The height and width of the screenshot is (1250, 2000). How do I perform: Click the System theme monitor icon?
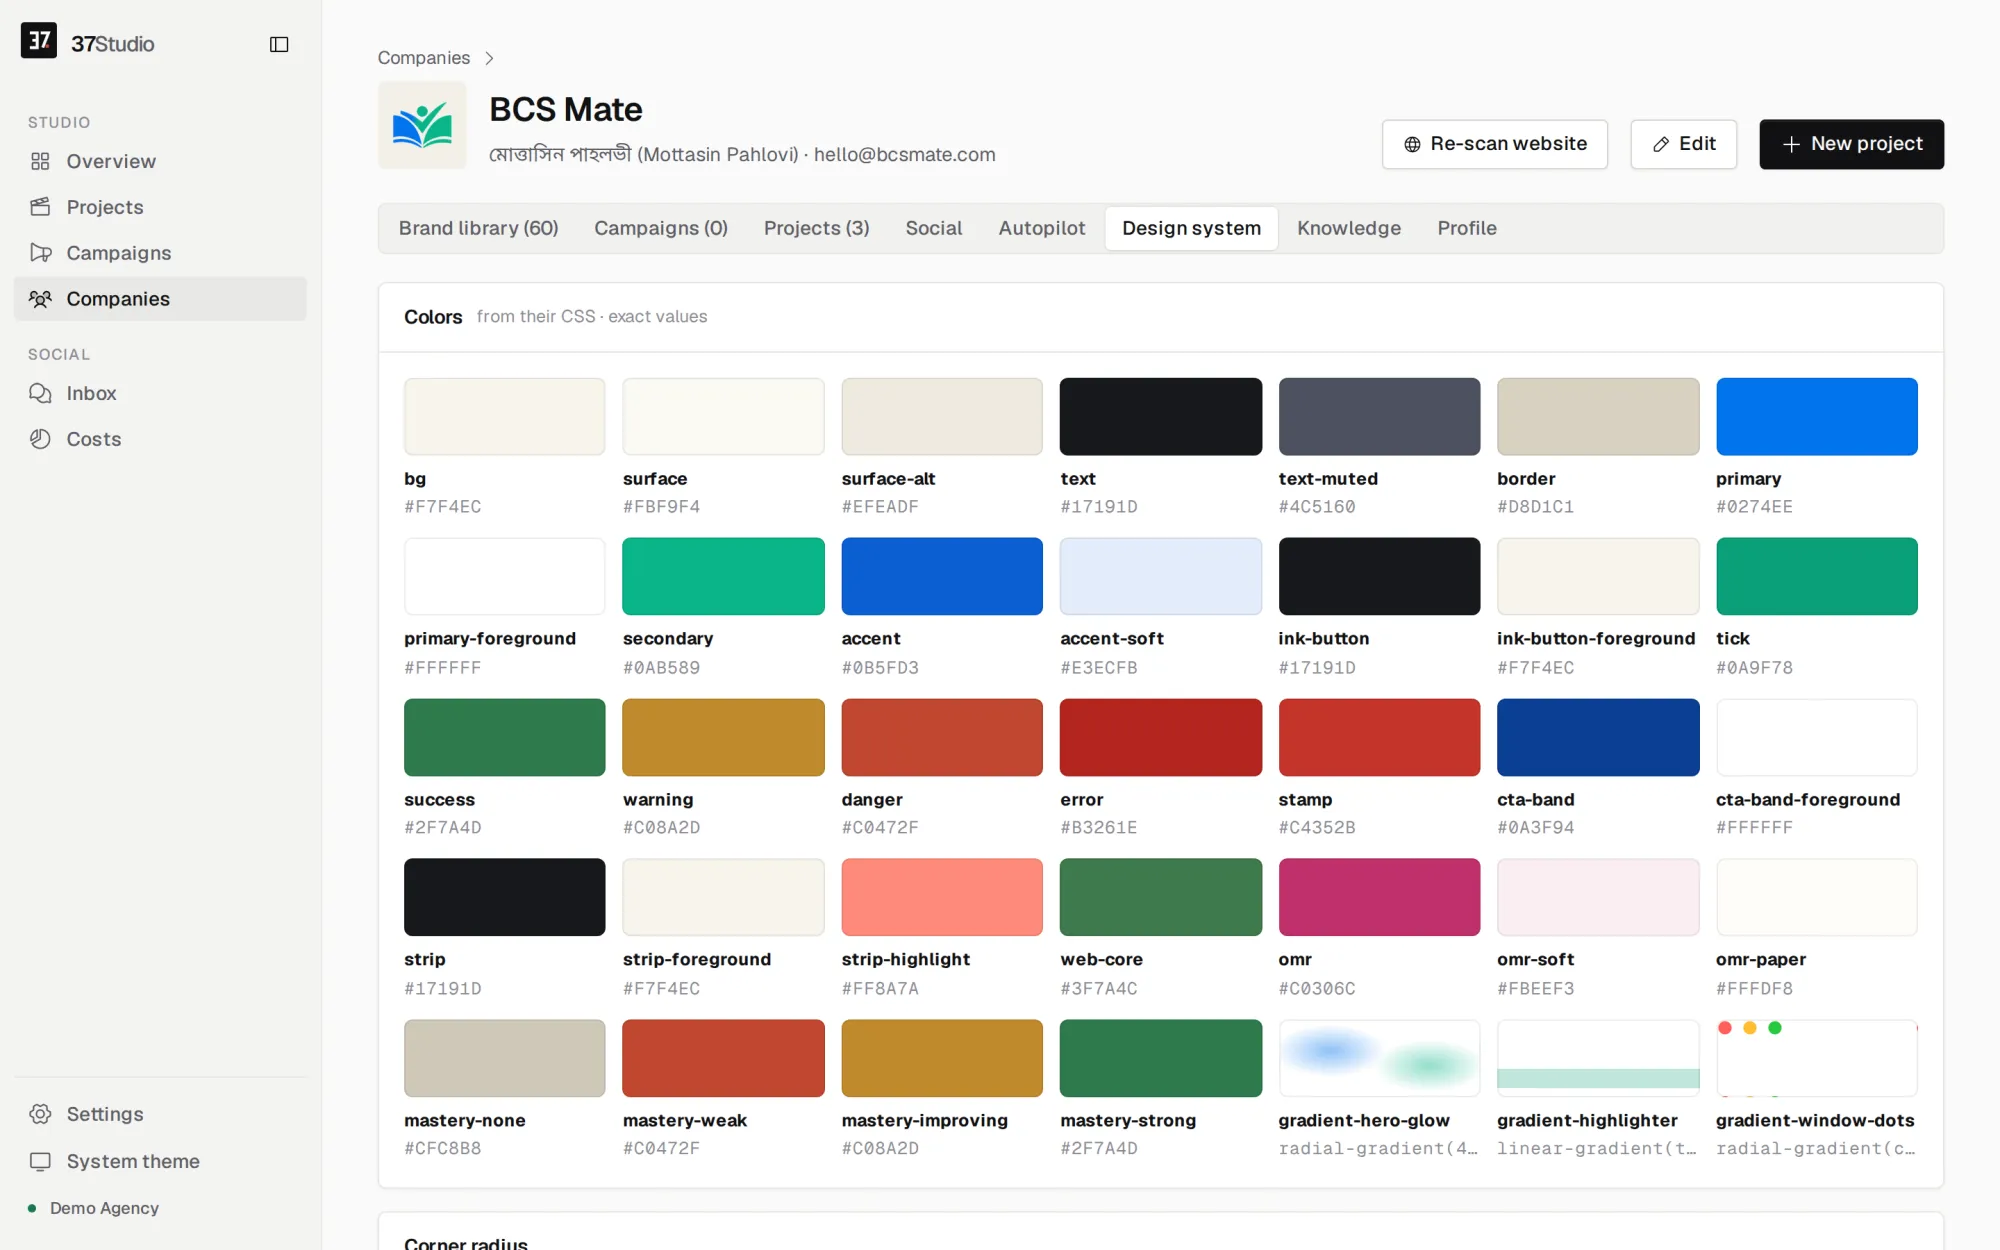pos(40,1161)
